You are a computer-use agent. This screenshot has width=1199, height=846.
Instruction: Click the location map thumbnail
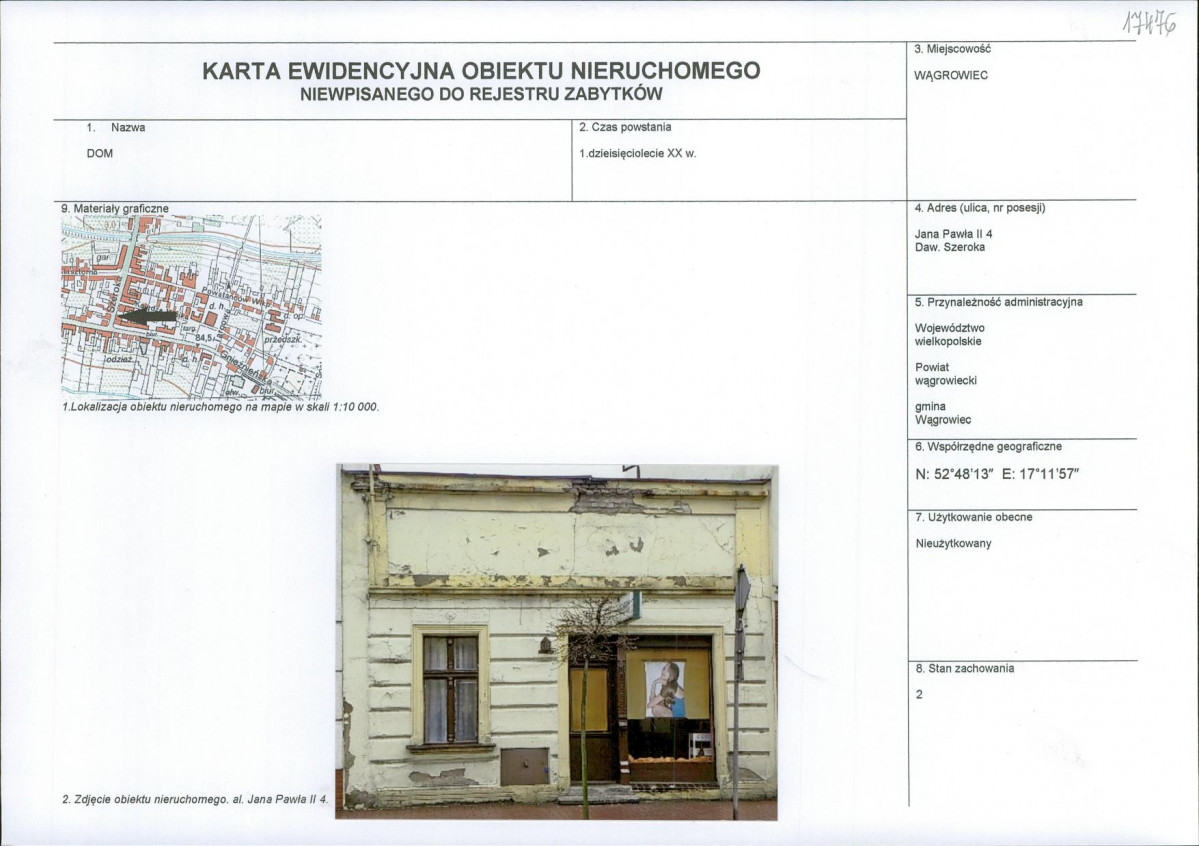click(191, 307)
